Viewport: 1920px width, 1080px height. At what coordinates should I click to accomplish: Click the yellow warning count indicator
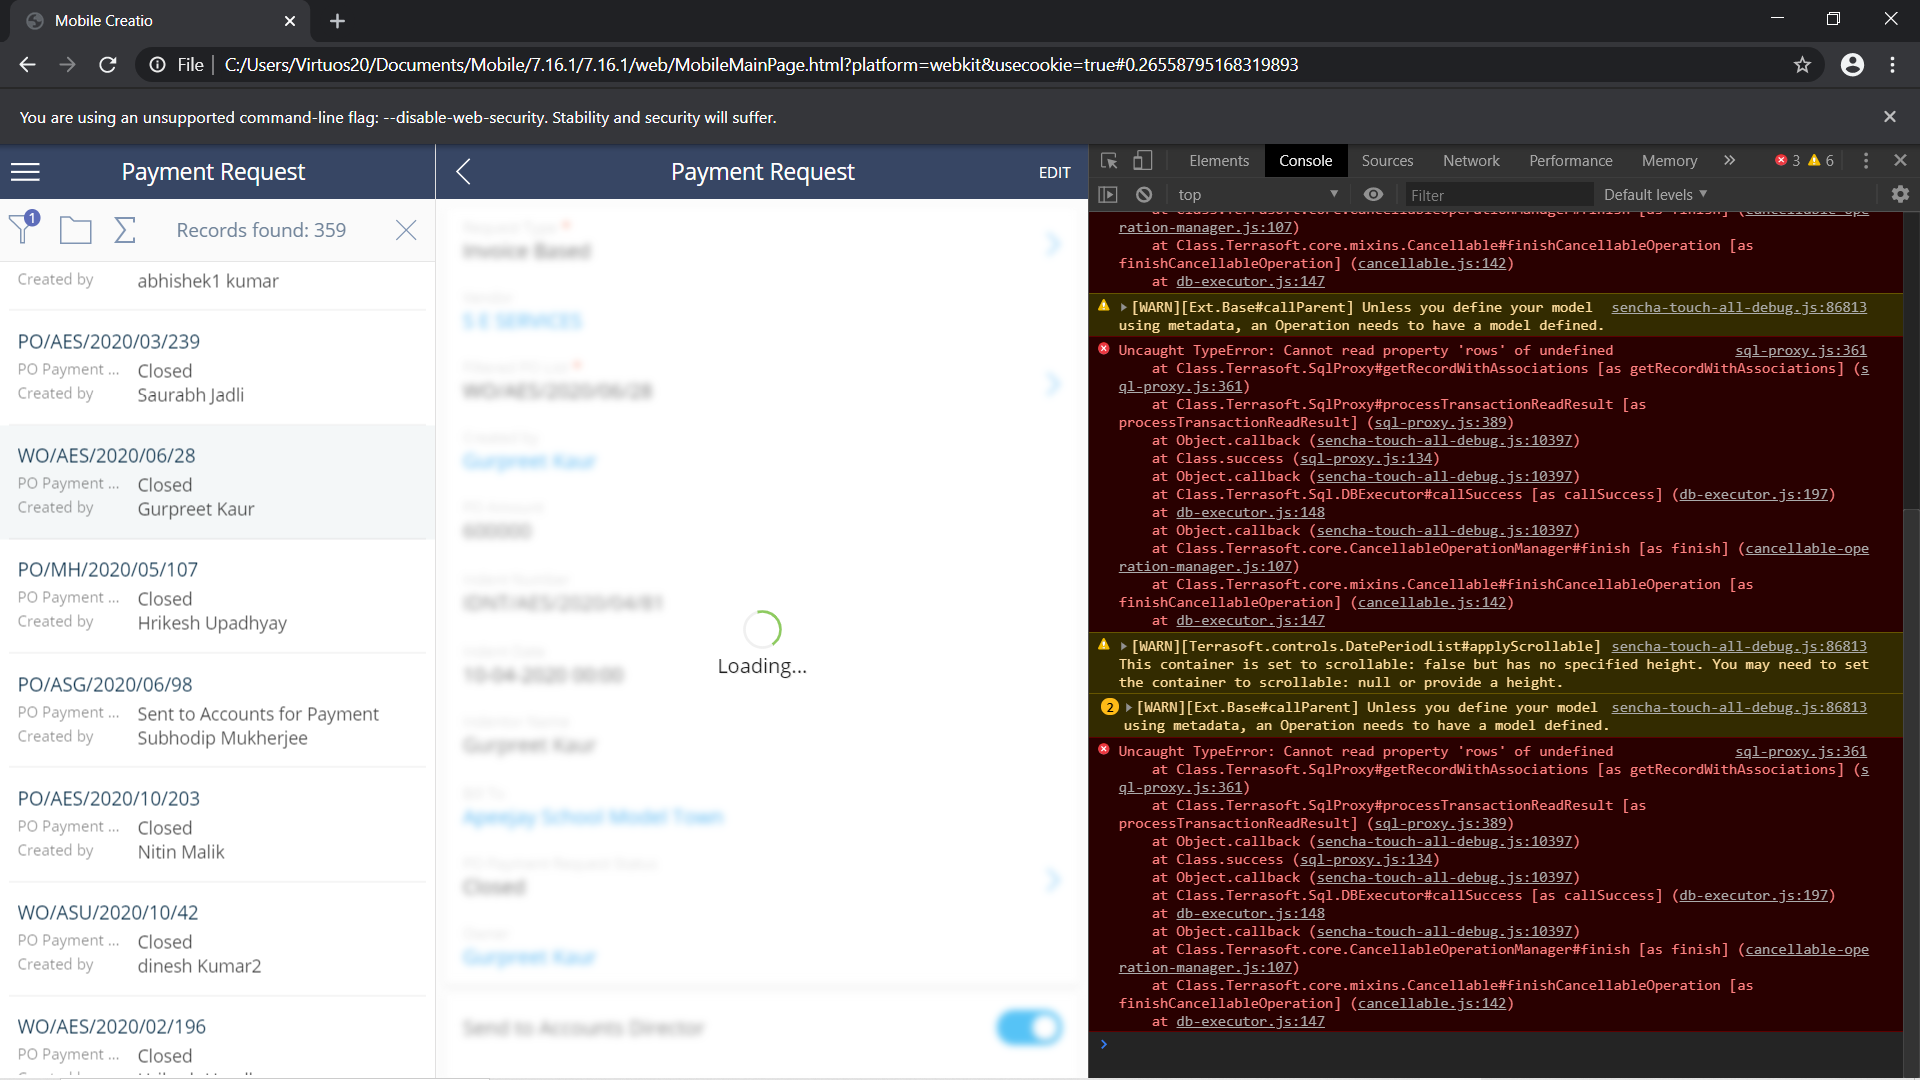[1822, 160]
